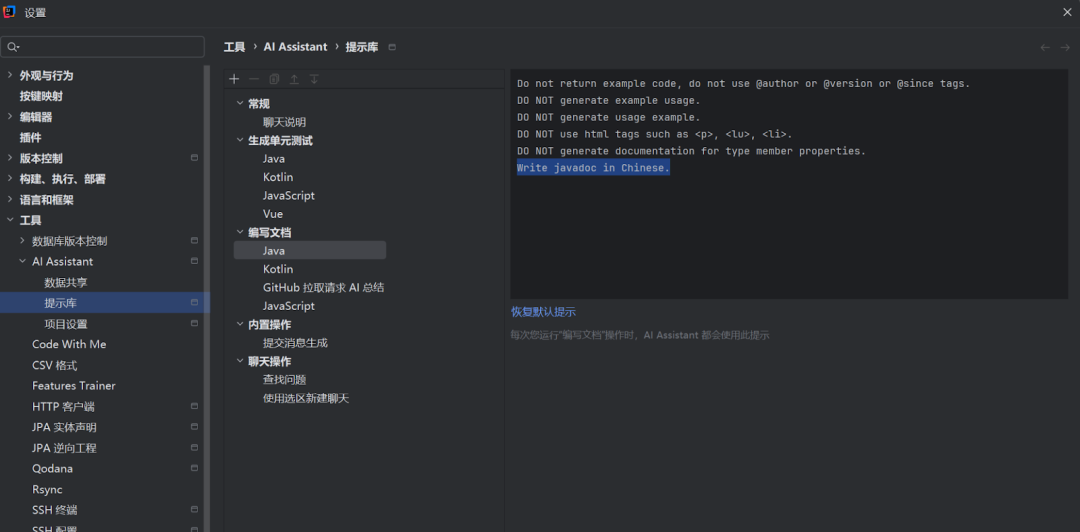
Task: Navigate forward with the right arrow icon
Action: point(1065,48)
